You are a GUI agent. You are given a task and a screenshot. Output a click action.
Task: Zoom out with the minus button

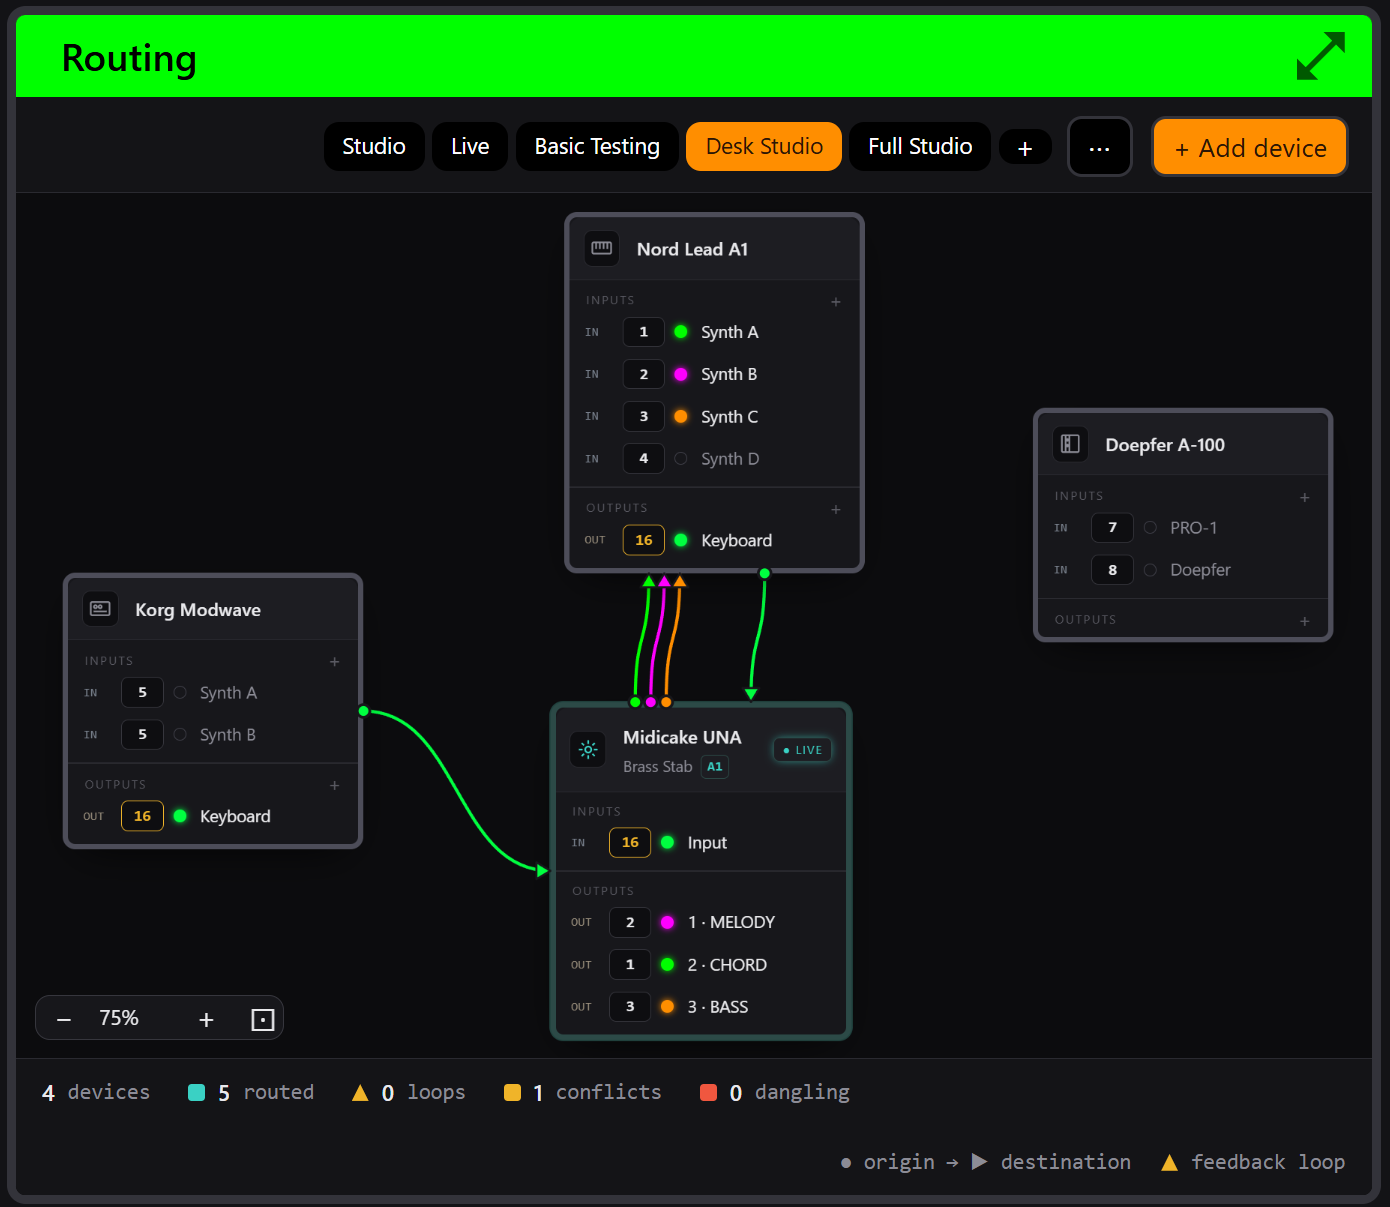click(64, 1019)
